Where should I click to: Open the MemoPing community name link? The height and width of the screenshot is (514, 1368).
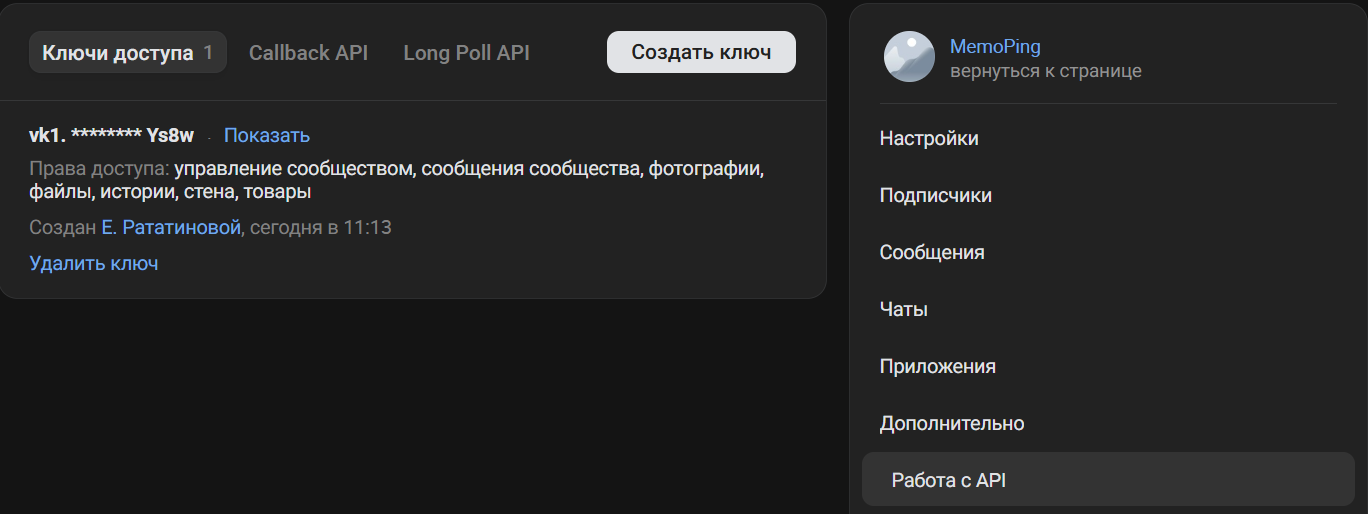coord(995,46)
